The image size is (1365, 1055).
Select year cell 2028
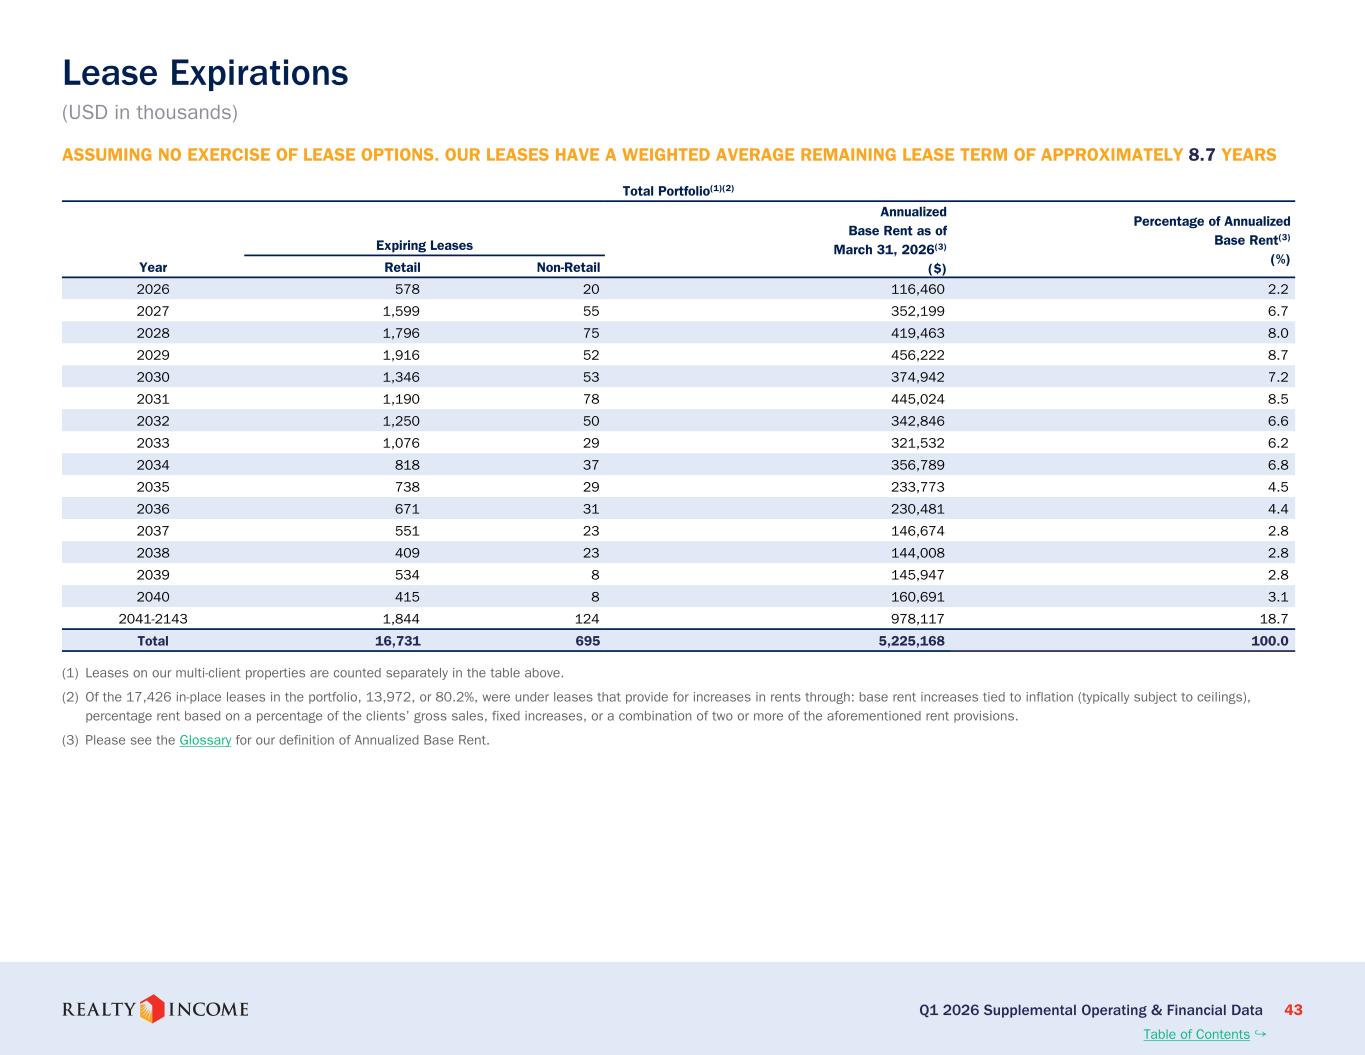pos(153,333)
